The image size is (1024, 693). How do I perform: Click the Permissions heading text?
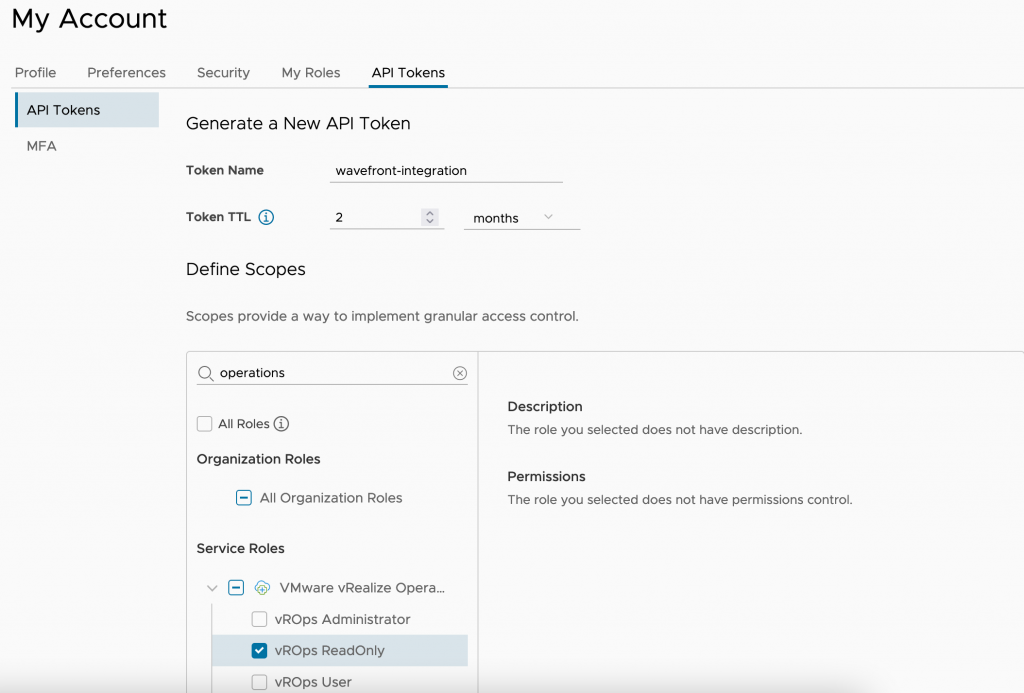pos(547,476)
